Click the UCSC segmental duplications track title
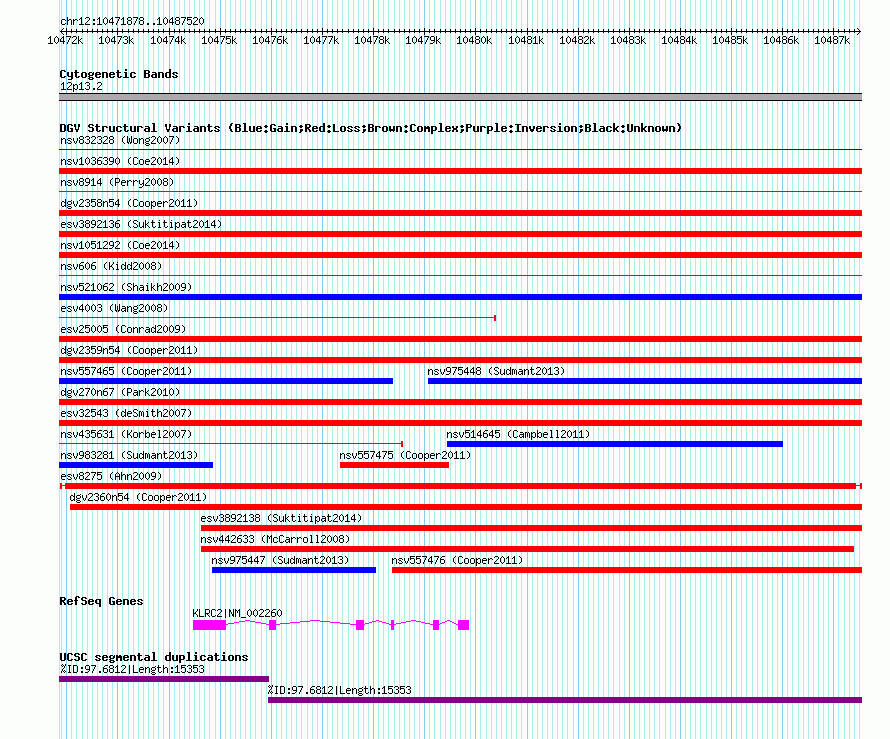 (154, 657)
